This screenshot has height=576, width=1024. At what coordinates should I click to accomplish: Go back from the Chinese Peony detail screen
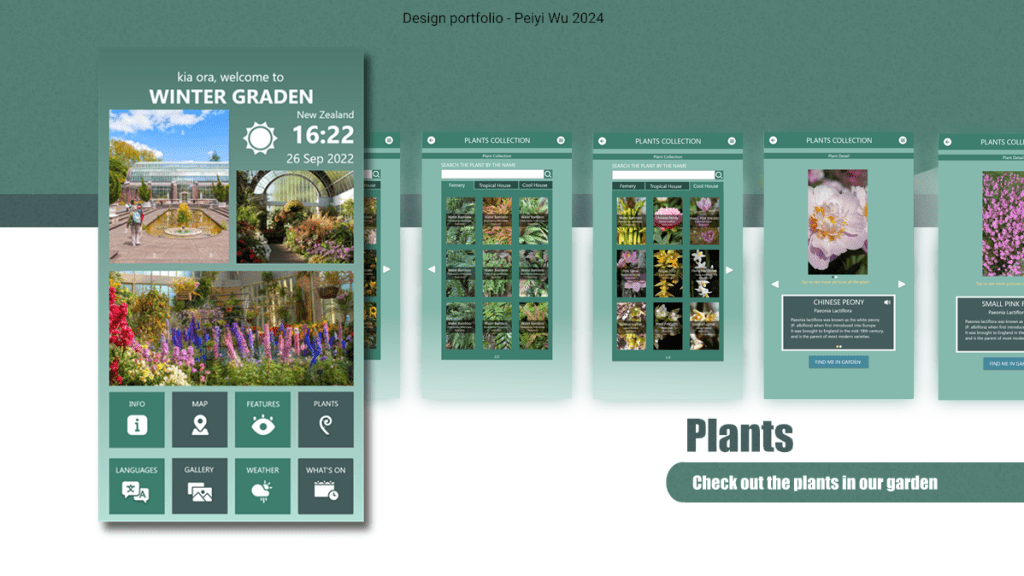pos(774,141)
